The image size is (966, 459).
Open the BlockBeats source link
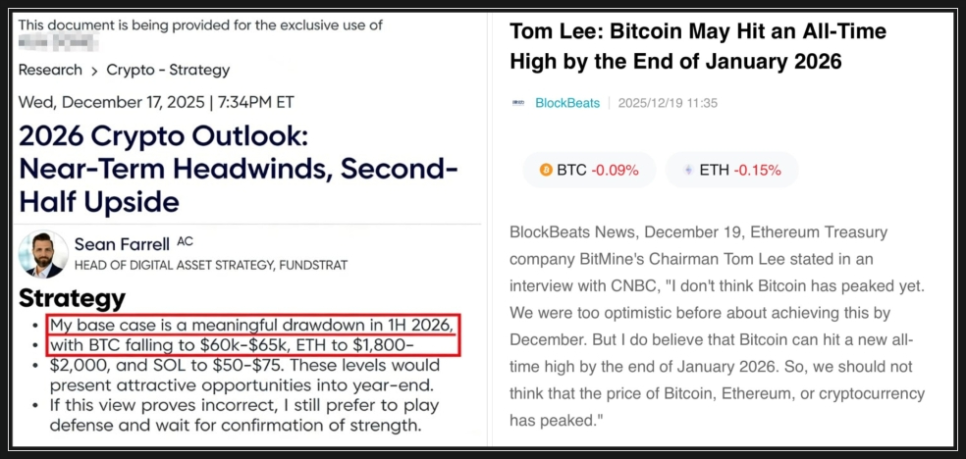click(x=566, y=103)
